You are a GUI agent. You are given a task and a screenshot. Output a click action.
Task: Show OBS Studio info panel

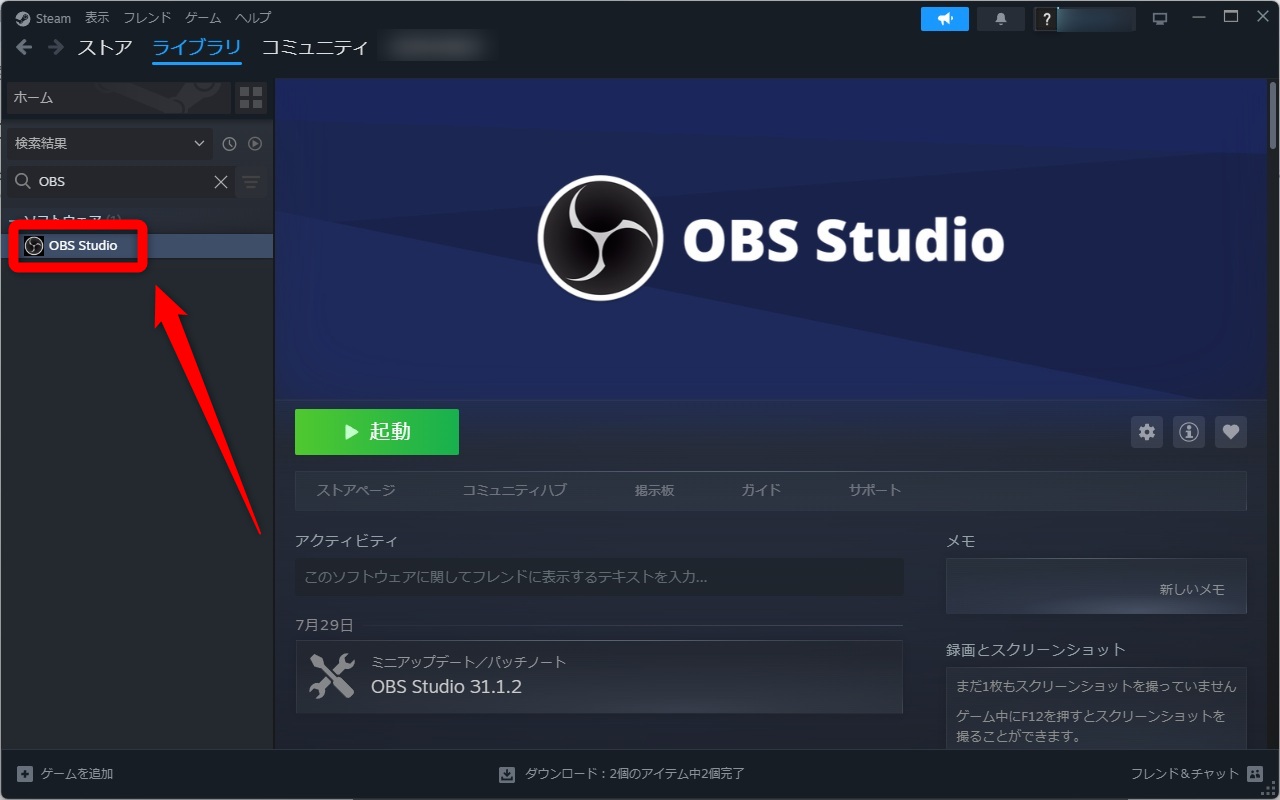pyautogui.click(x=1189, y=432)
